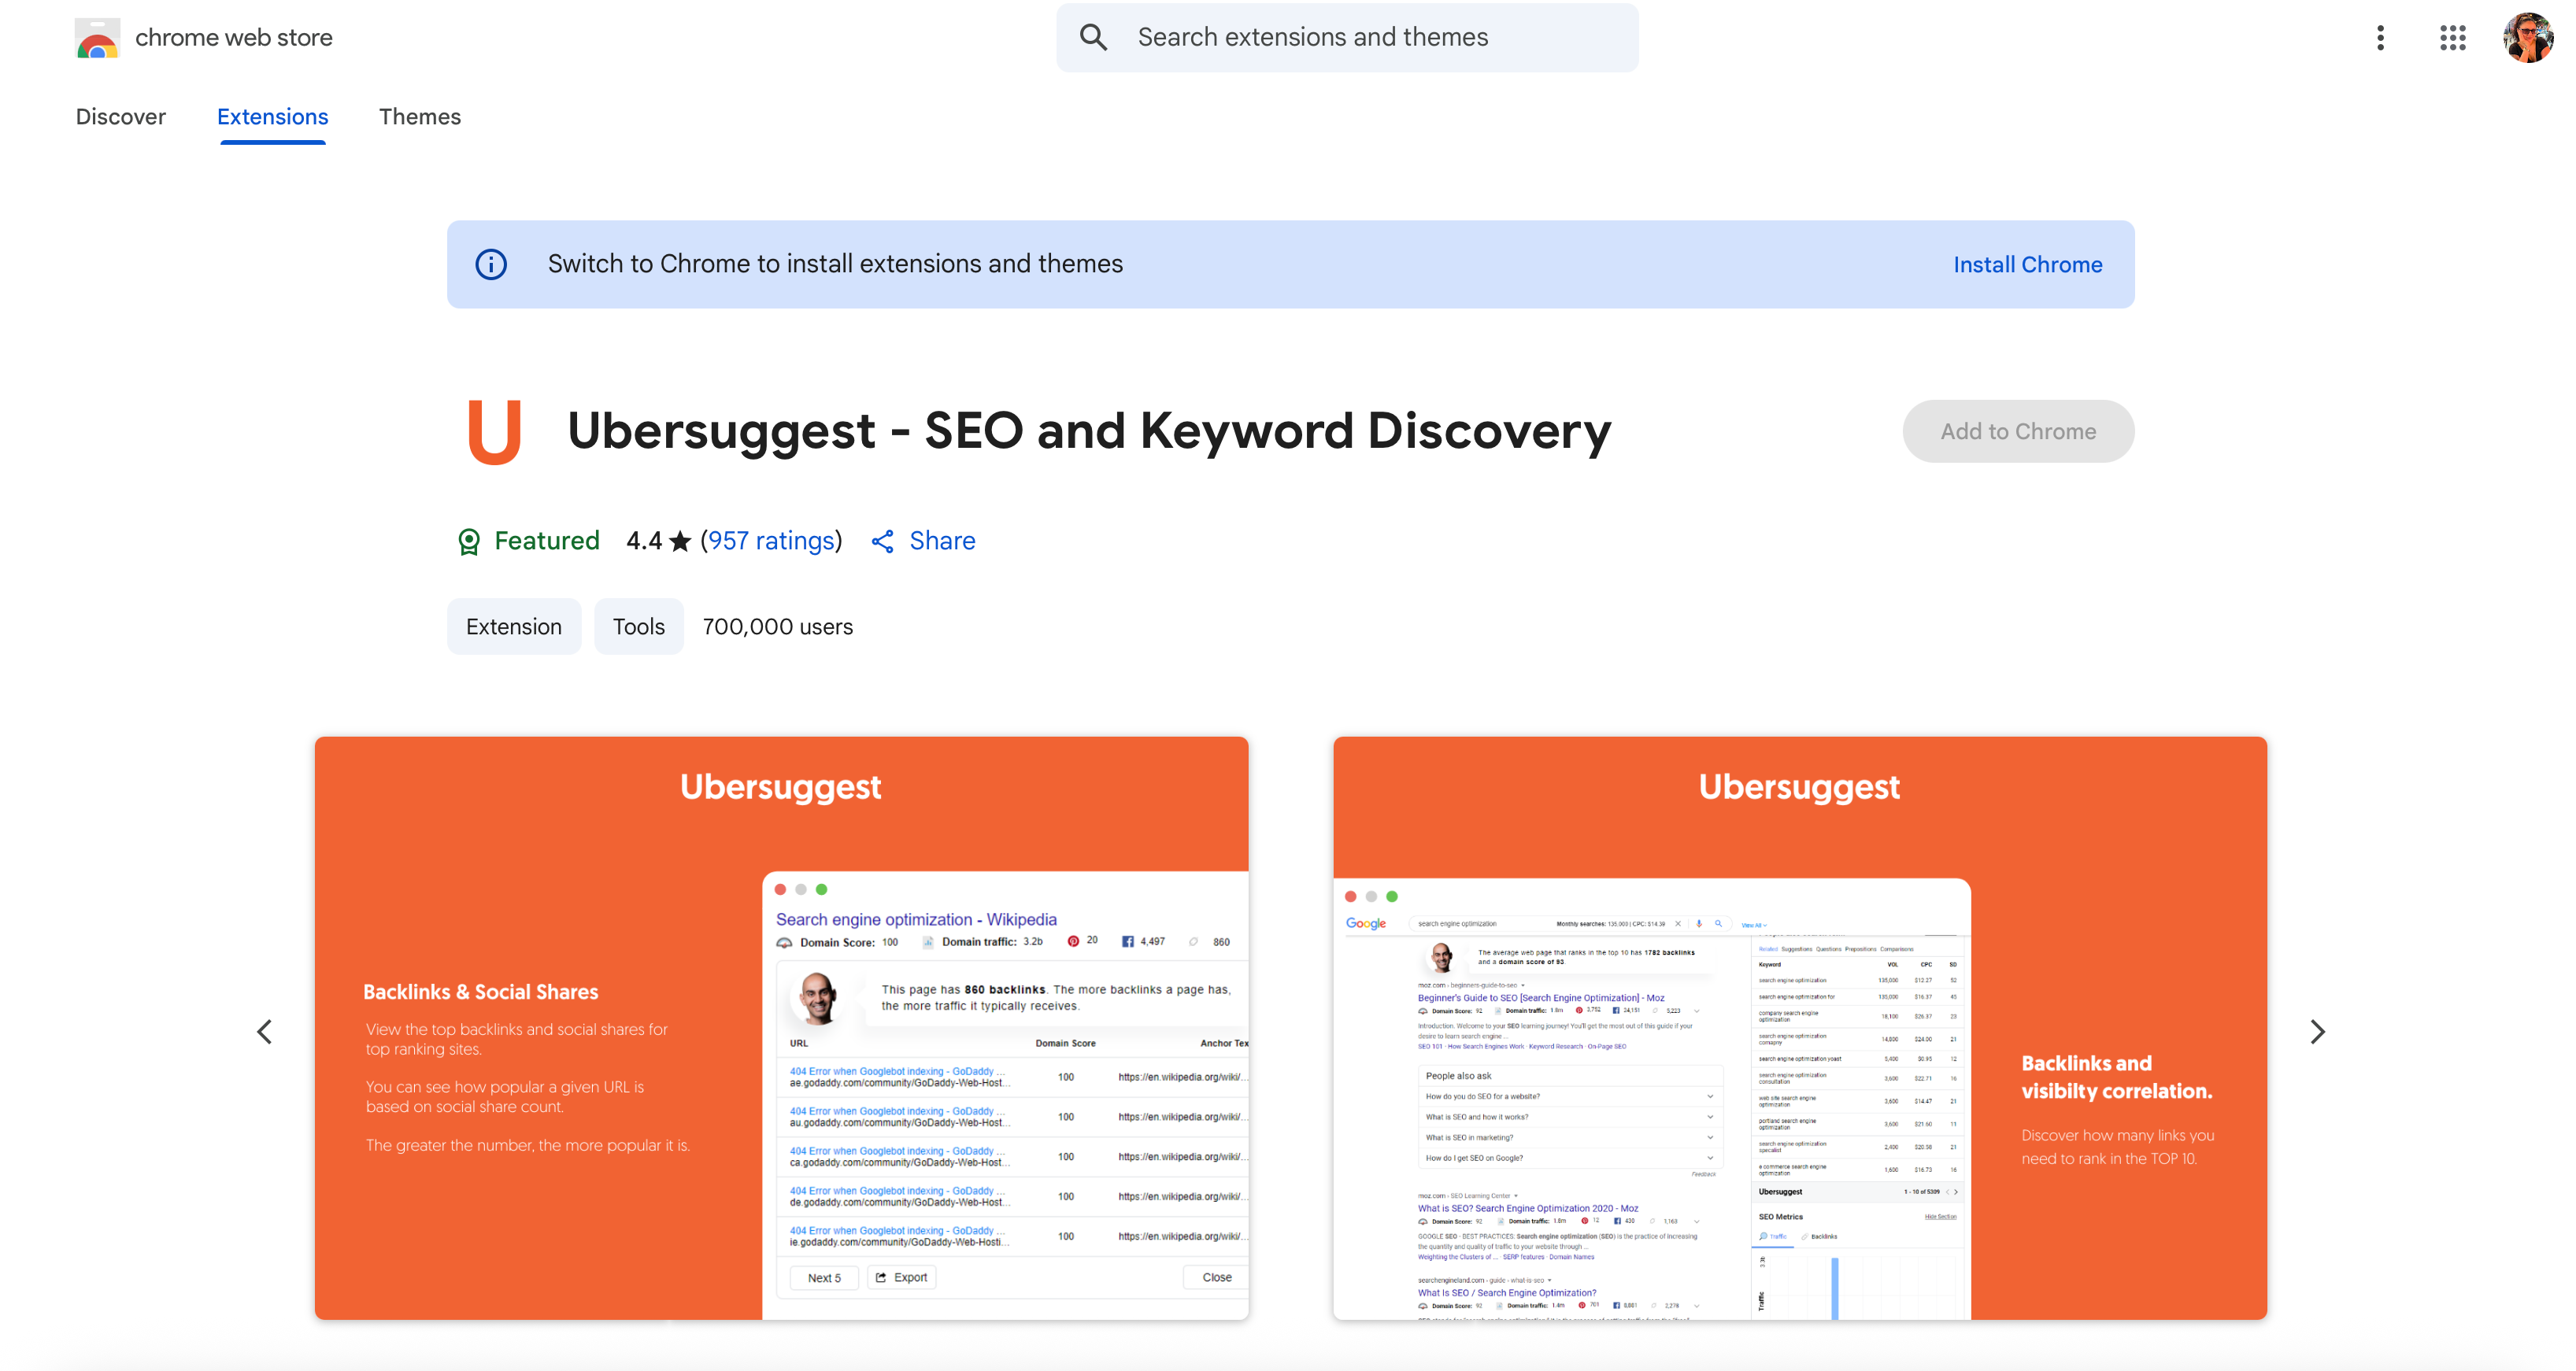
Task: Click the info icon in banner
Action: (x=491, y=264)
